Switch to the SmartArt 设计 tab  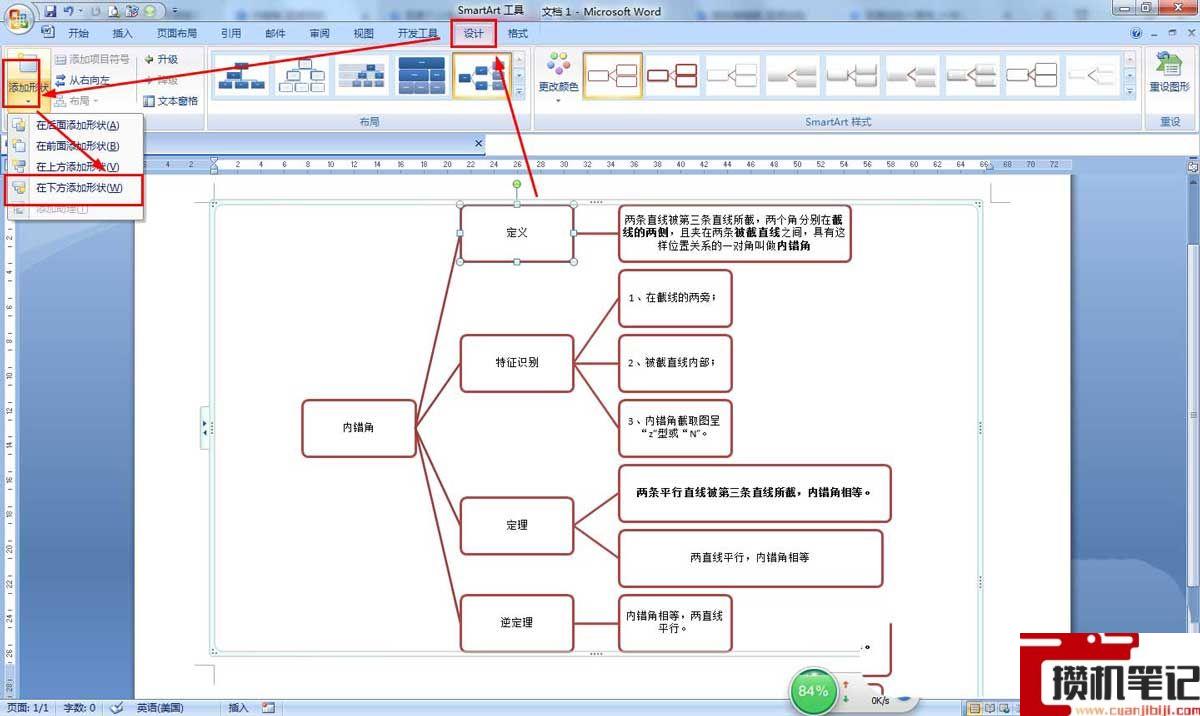tap(473, 33)
